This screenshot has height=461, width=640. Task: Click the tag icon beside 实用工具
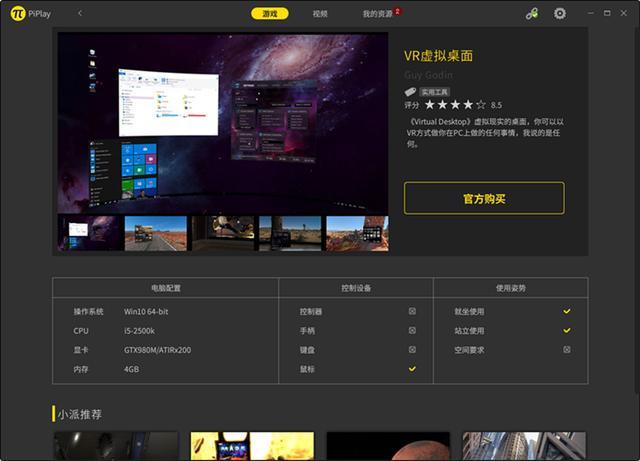409,91
